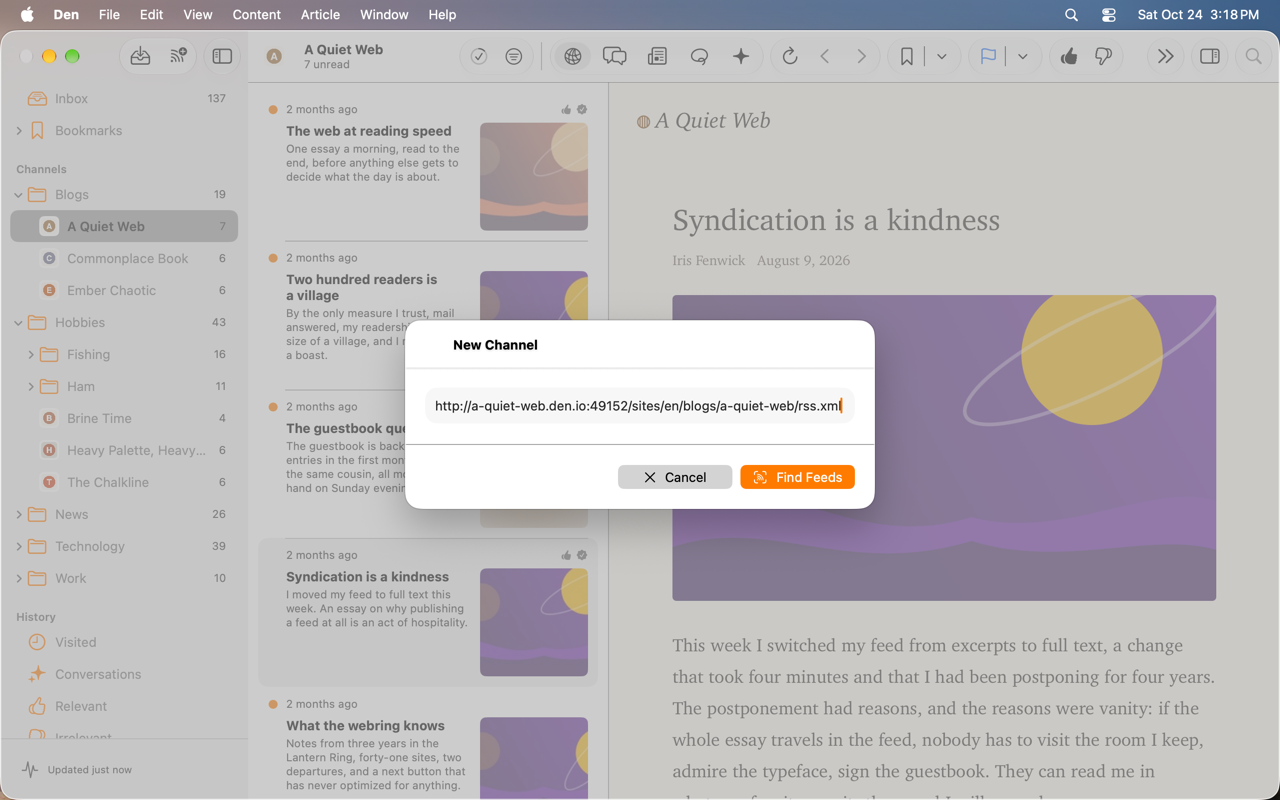Open the Content menu
Screen dimensions: 1280x800
(256, 15)
